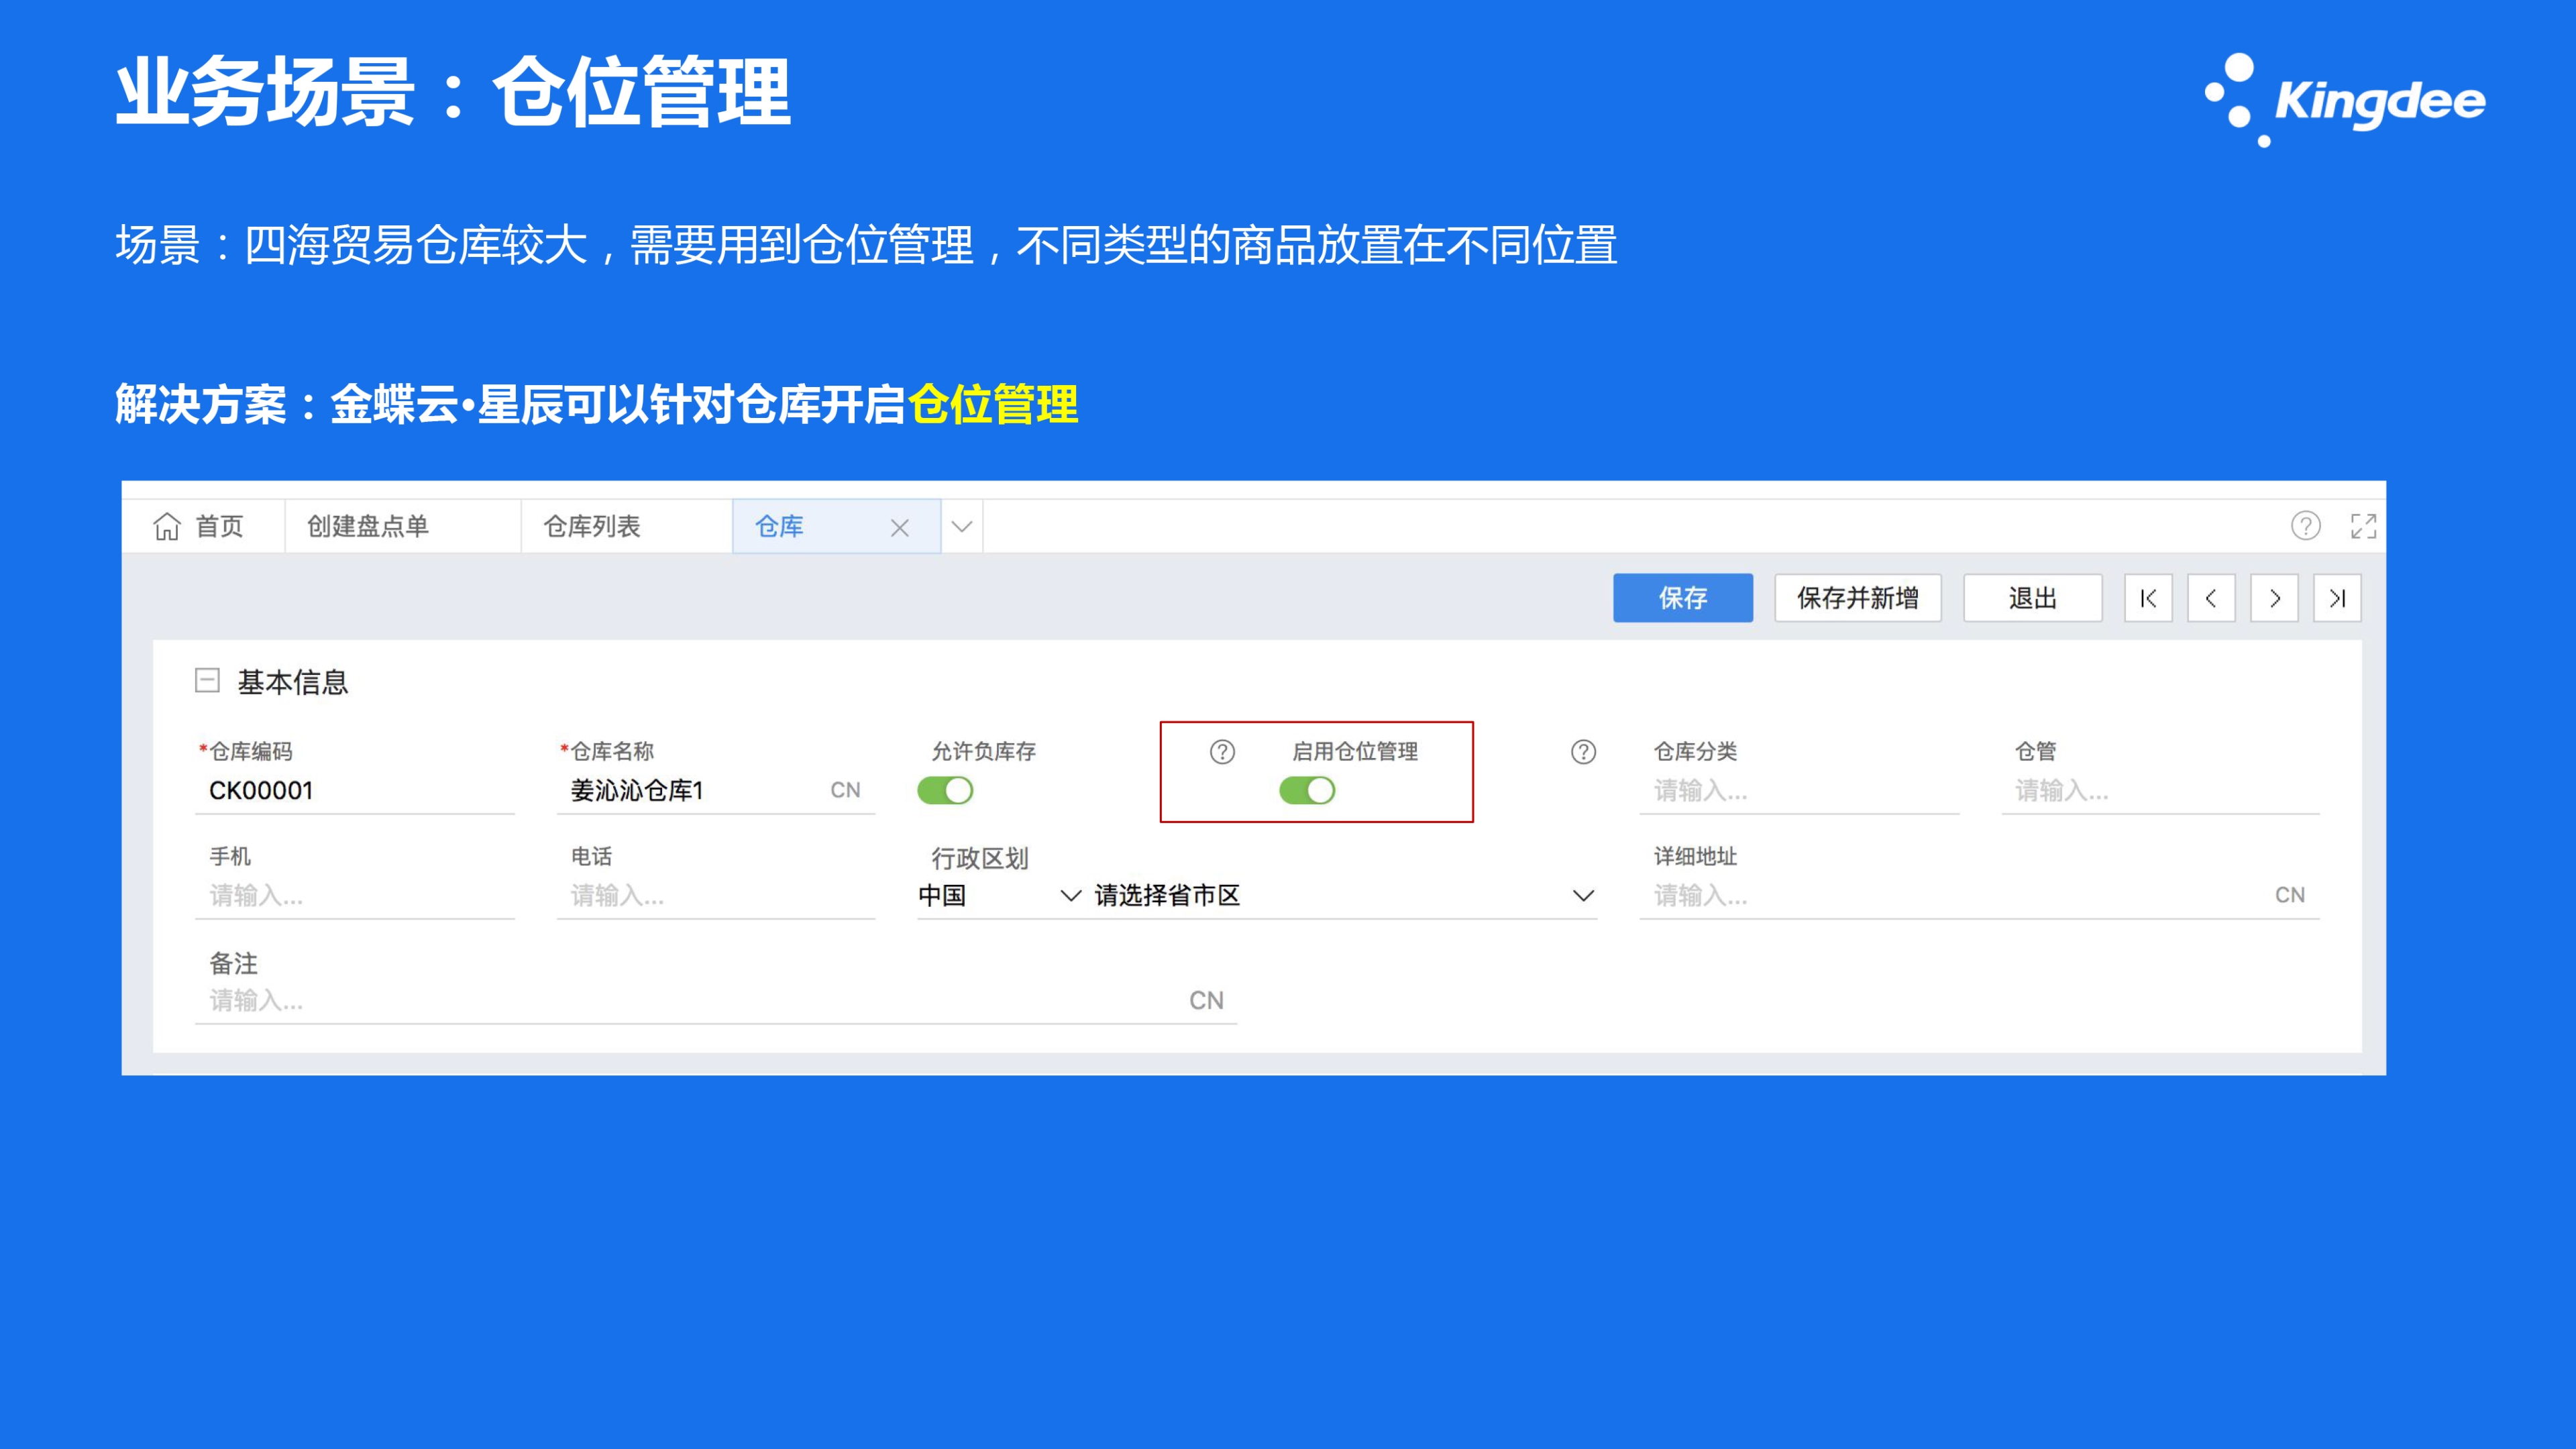
Task: Toggle the 启用仓位管理 switch
Action: [1307, 791]
